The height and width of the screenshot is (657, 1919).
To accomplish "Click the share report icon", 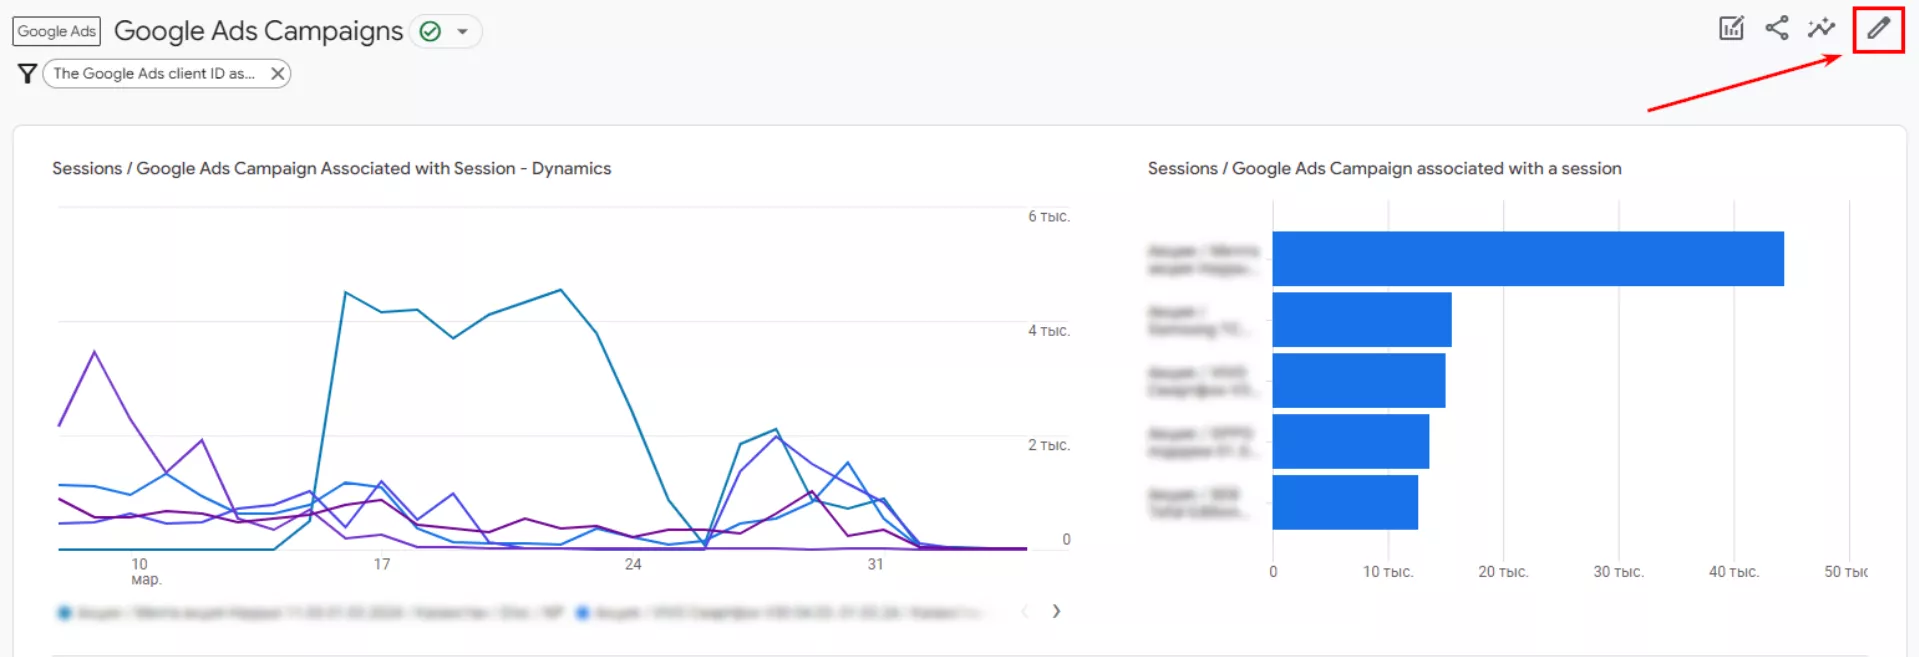I will tap(1776, 28).
